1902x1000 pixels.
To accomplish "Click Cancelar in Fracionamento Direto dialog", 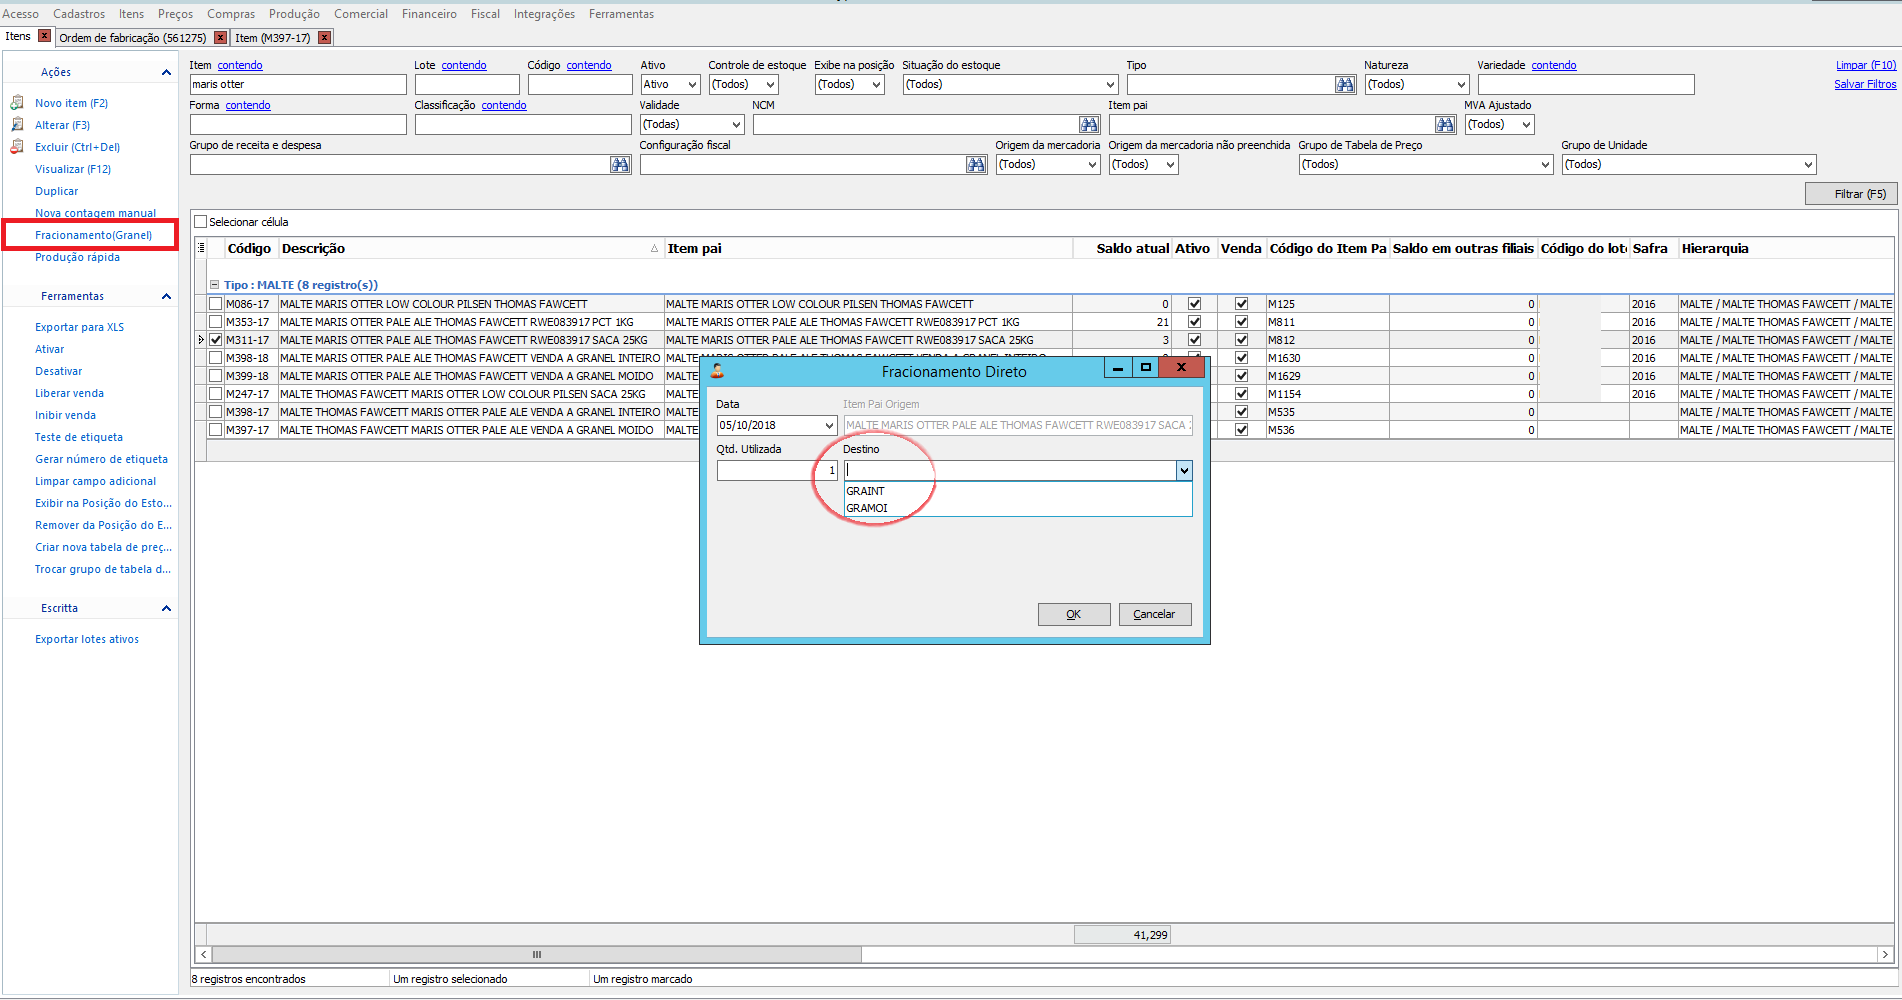I will [1154, 614].
